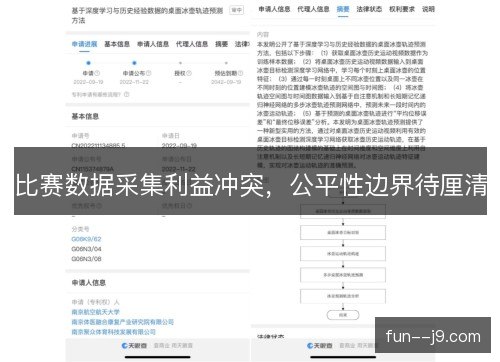Click the 申请 progress dot
The width and height of the screenshot is (500, 362).
tap(88, 63)
